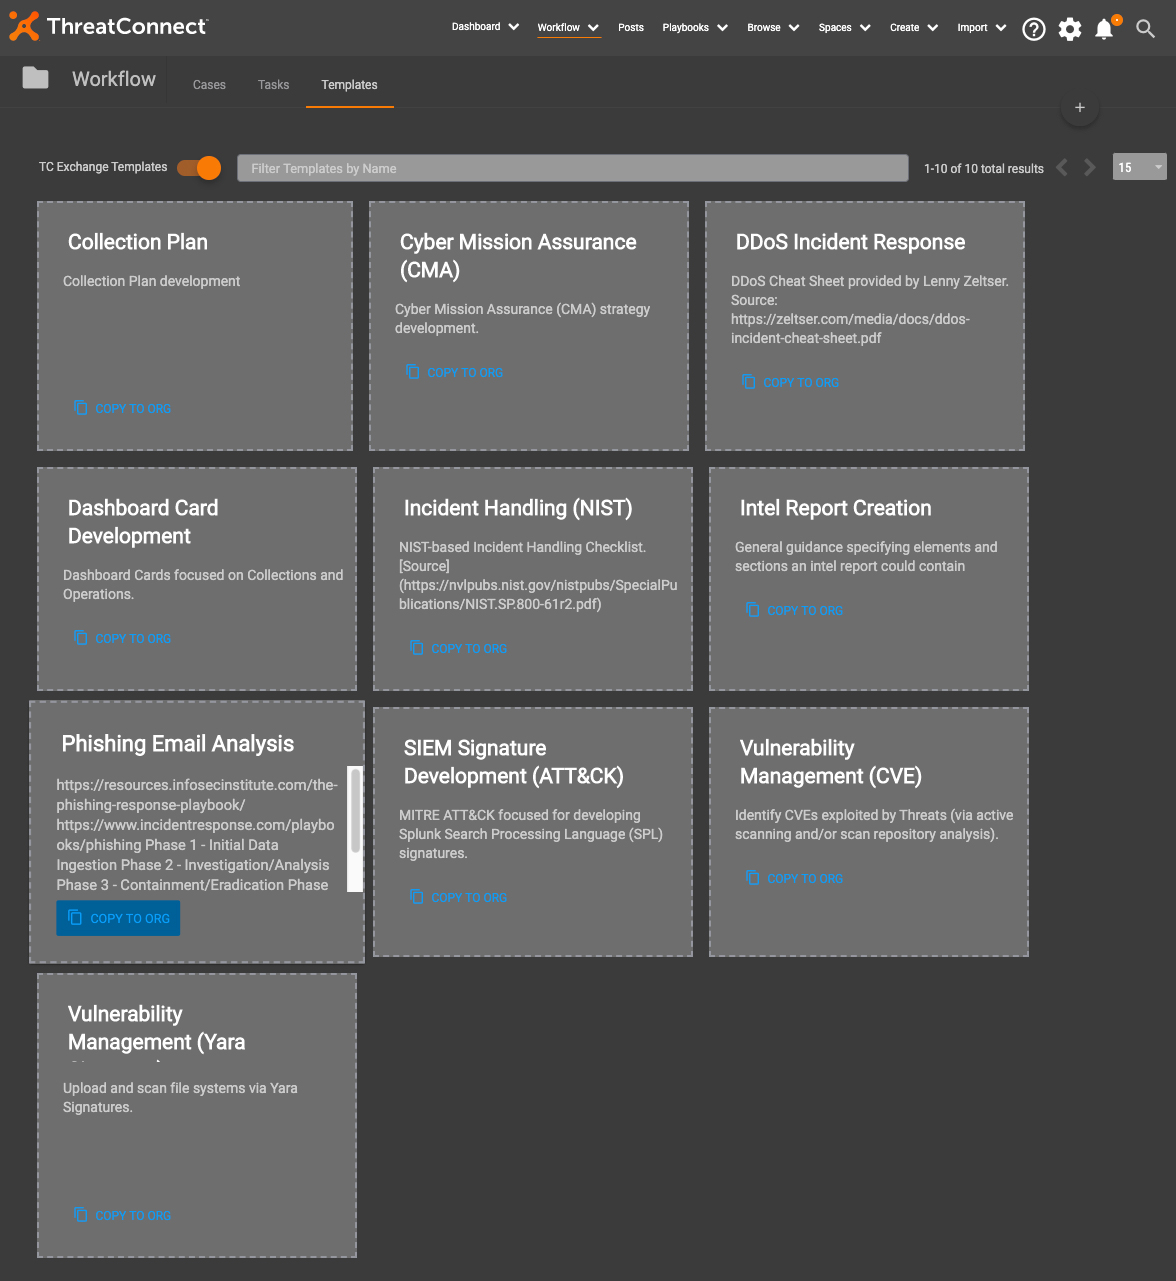The height and width of the screenshot is (1281, 1176).
Task: Go to next results page arrow
Action: tap(1090, 168)
